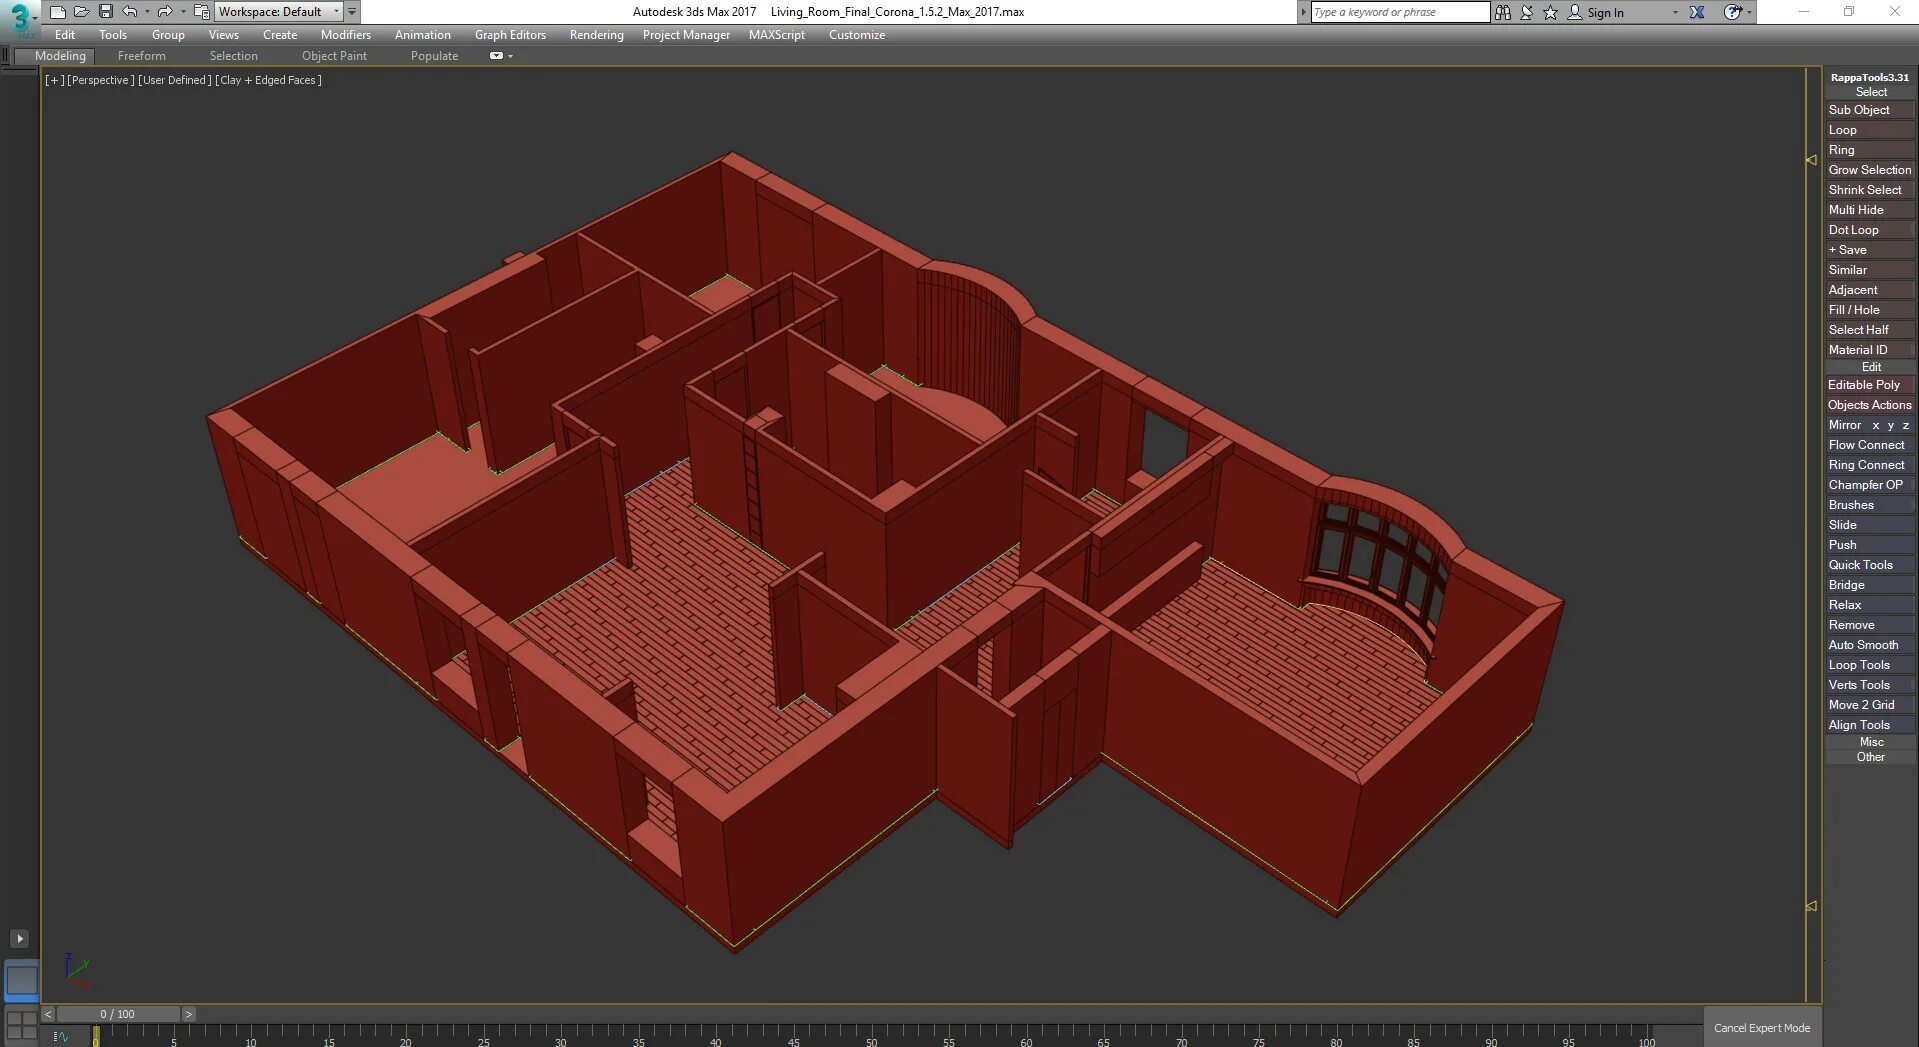The height and width of the screenshot is (1047, 1919).
Task: Click the Flow Connect button
Action: (x=1870, y=445)
